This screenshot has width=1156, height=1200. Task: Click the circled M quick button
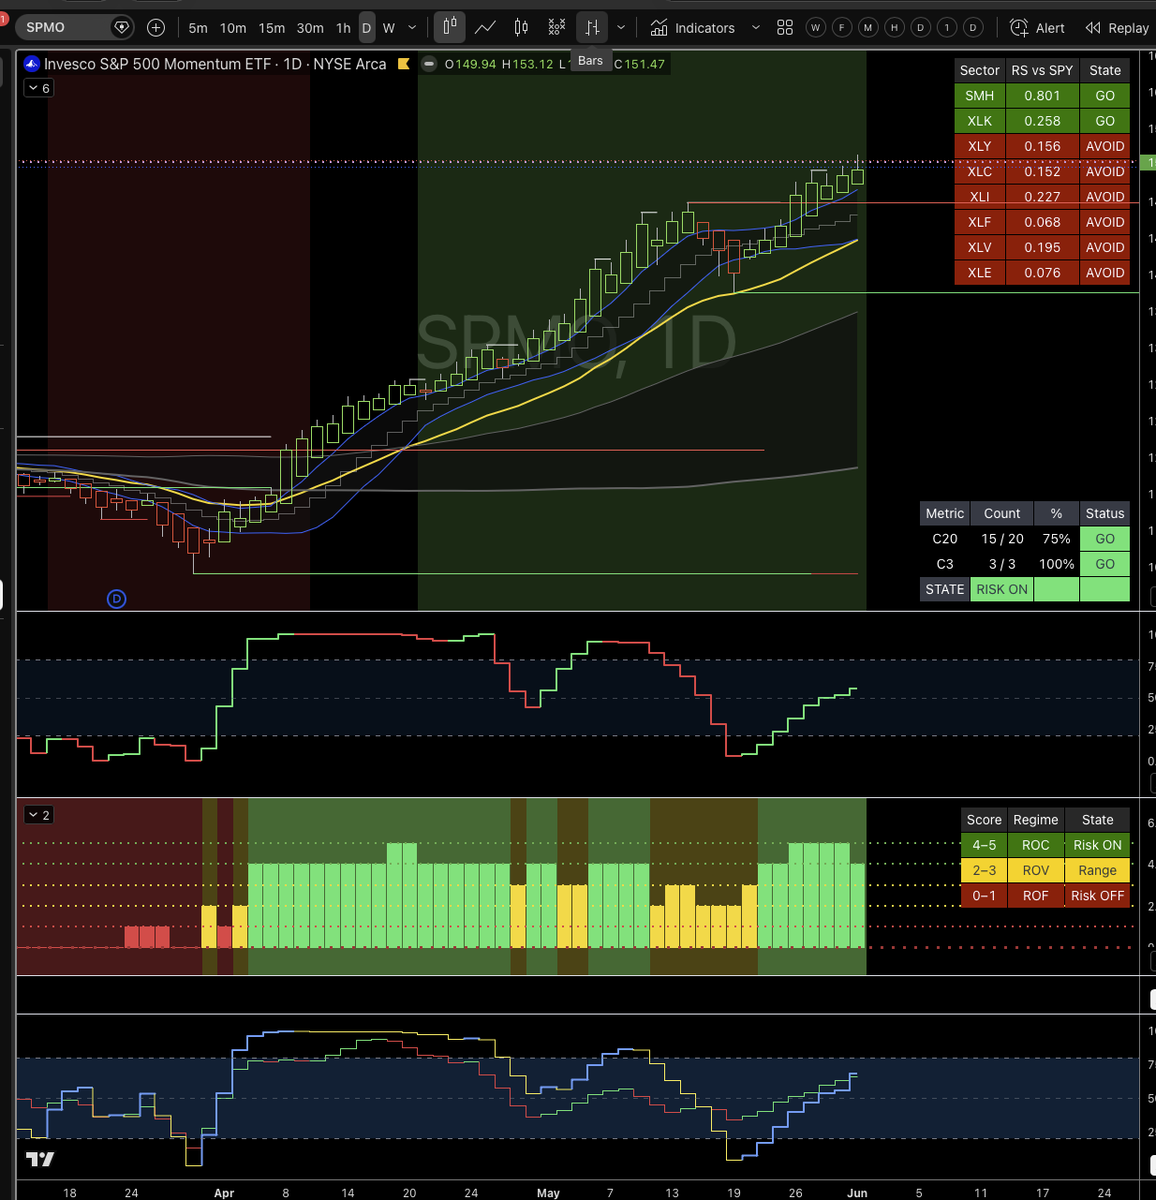pos(868,28)
